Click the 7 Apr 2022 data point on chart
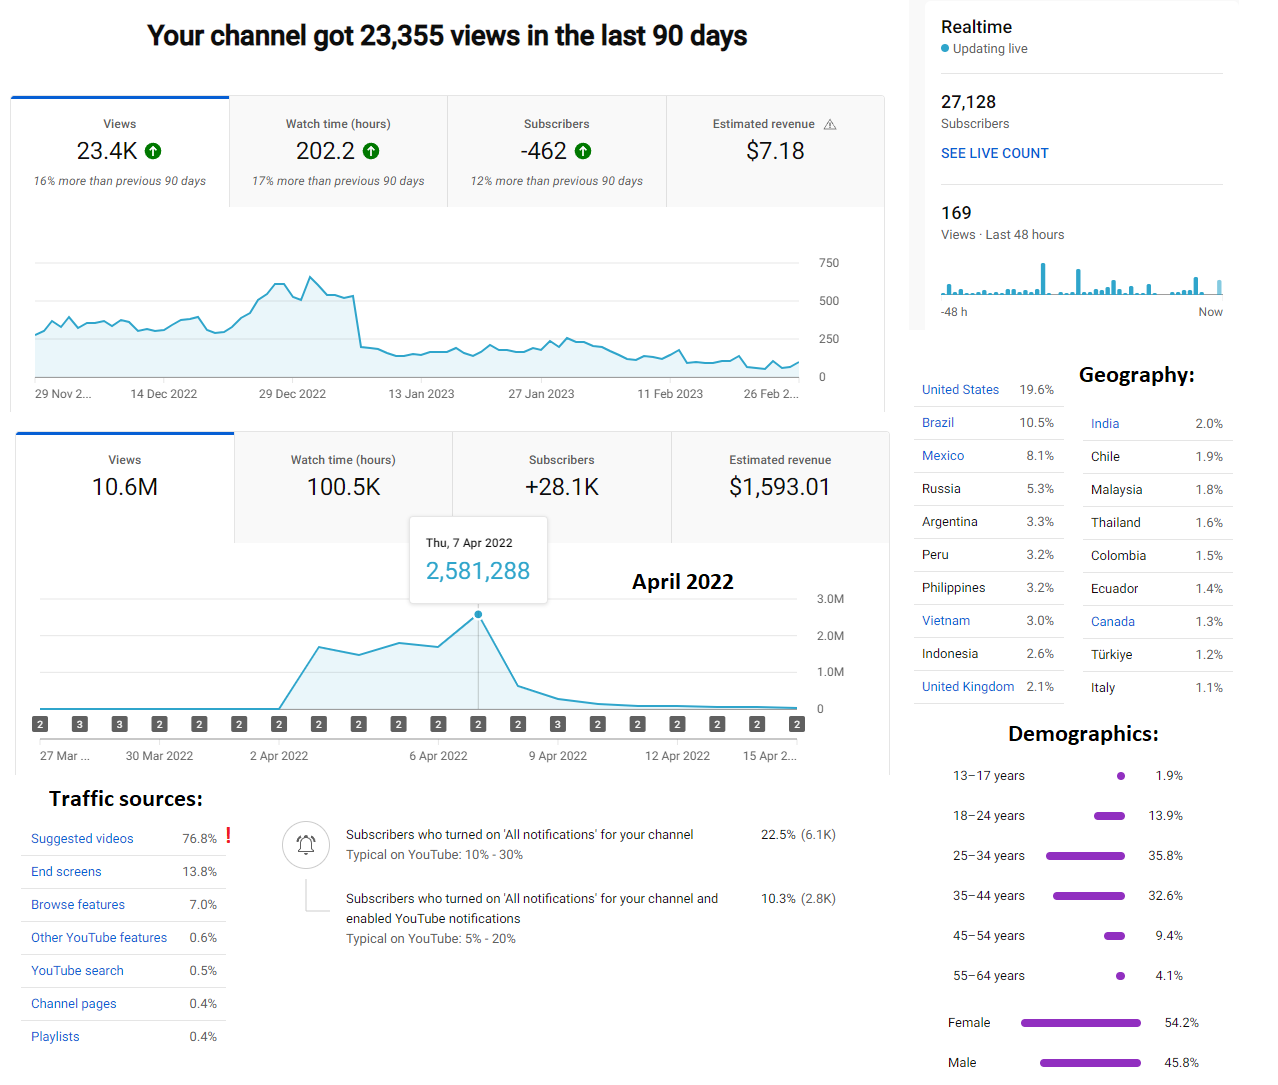Viewport: 1278px width, 1085px height. (478, 614)
